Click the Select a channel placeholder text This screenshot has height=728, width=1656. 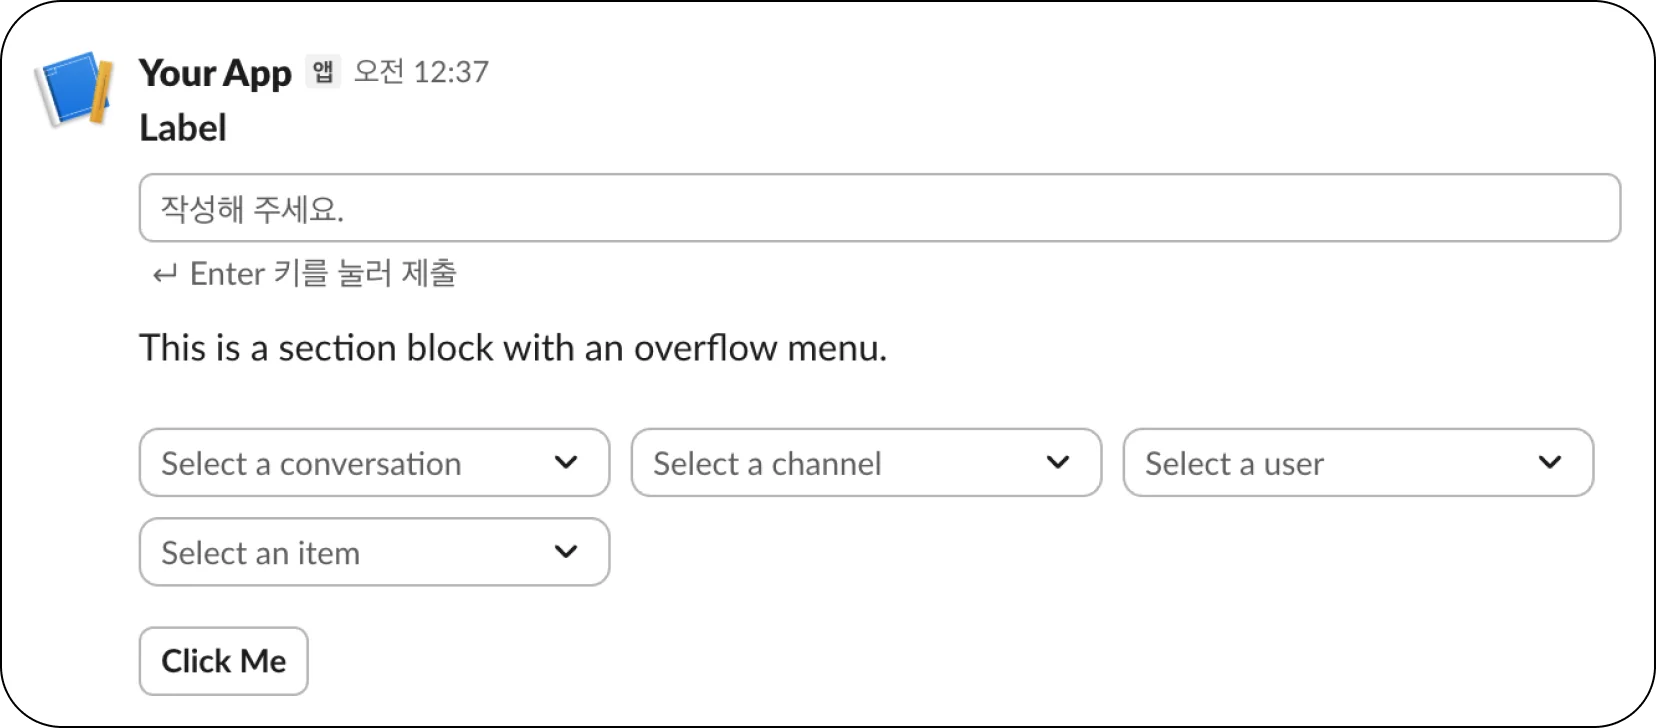click(767, 464)
